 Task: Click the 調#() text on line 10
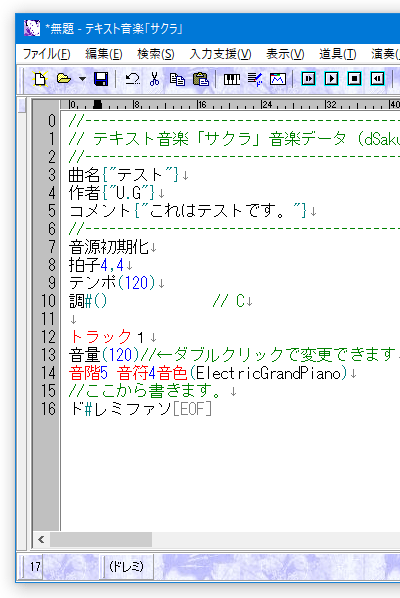[88, 301]
